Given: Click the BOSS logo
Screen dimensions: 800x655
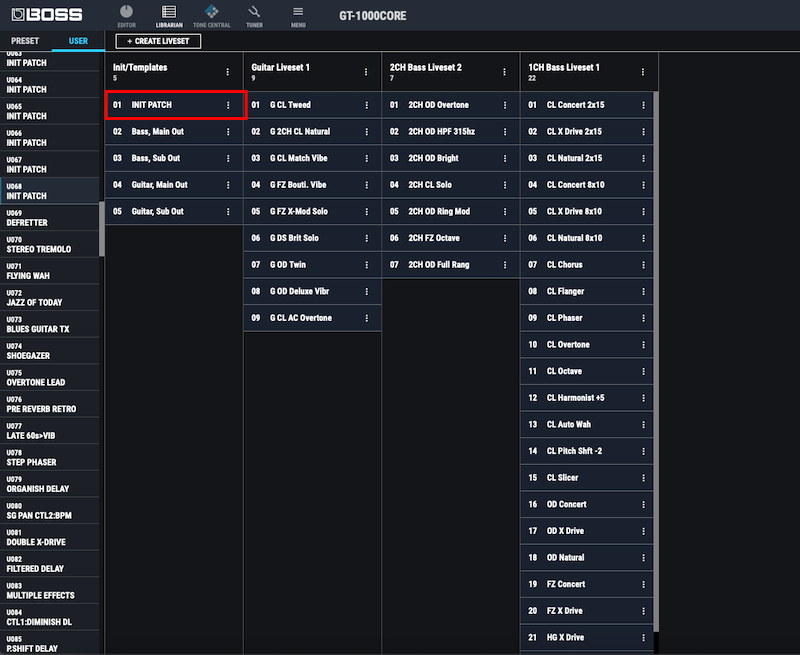Looking at the screenshot, I should click(x=46, y=15).
